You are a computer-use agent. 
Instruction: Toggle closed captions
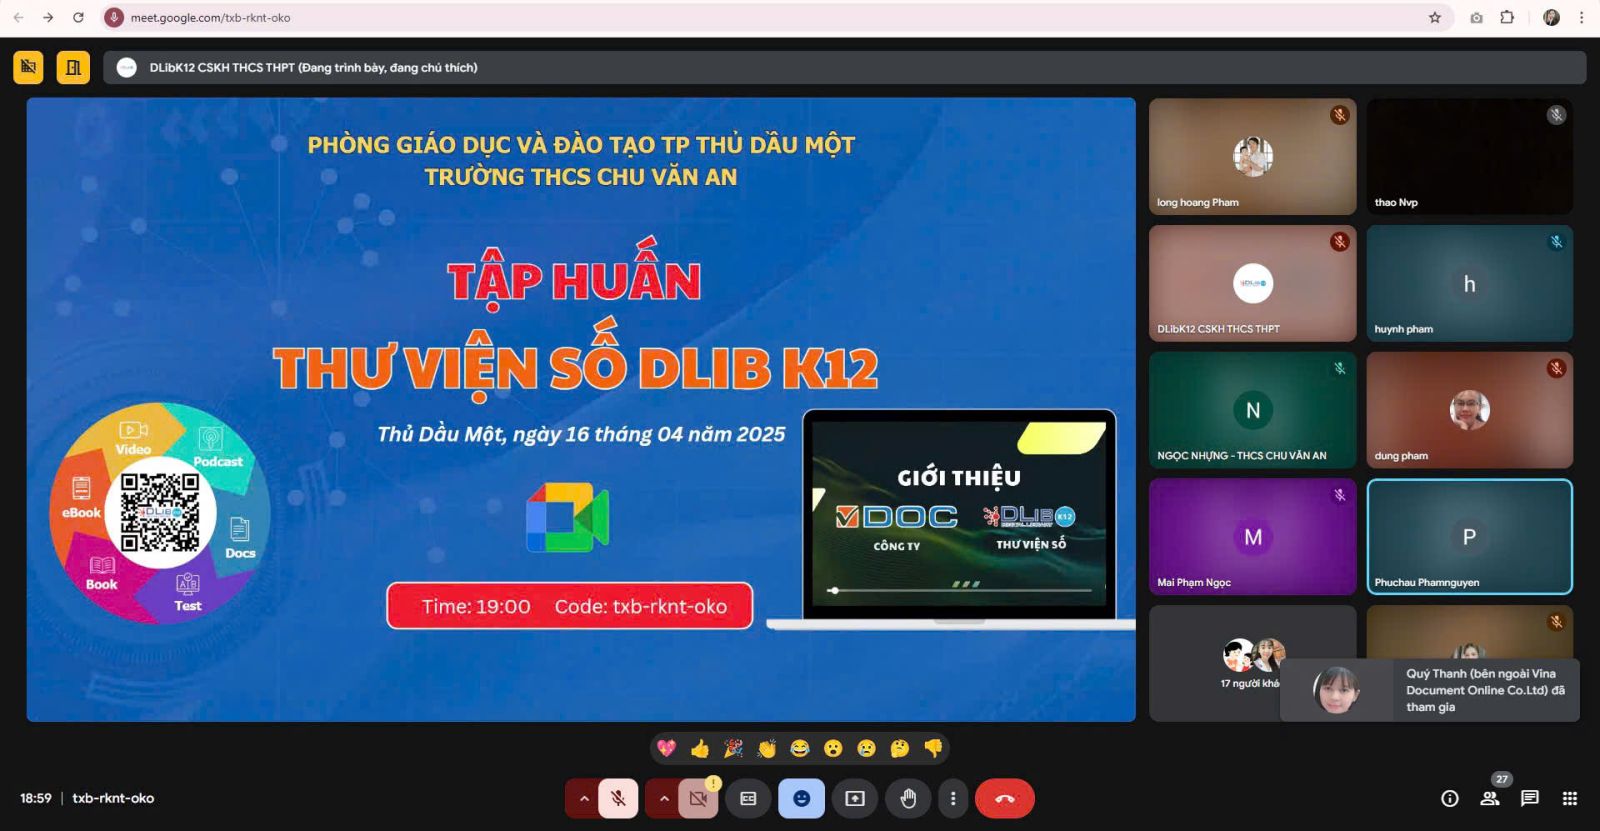coord(748,798)
